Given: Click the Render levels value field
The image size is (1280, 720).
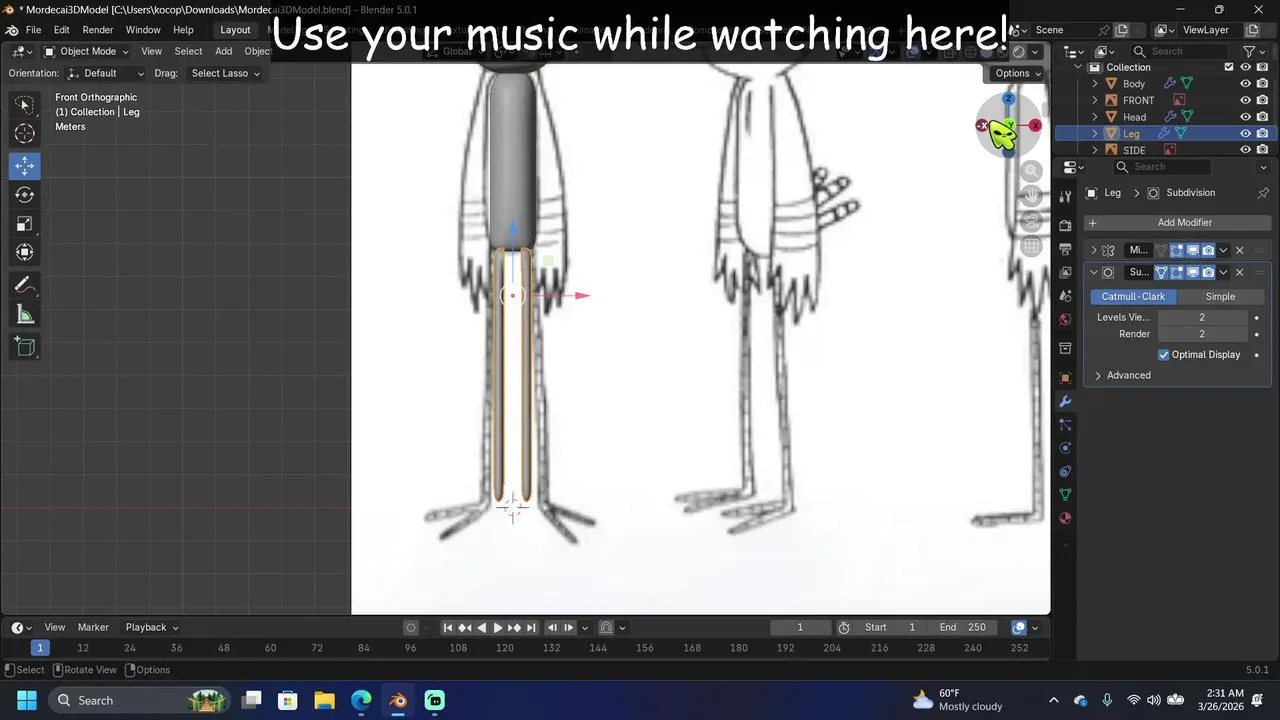Looking at the screenshot, I should coord(1202,335).
